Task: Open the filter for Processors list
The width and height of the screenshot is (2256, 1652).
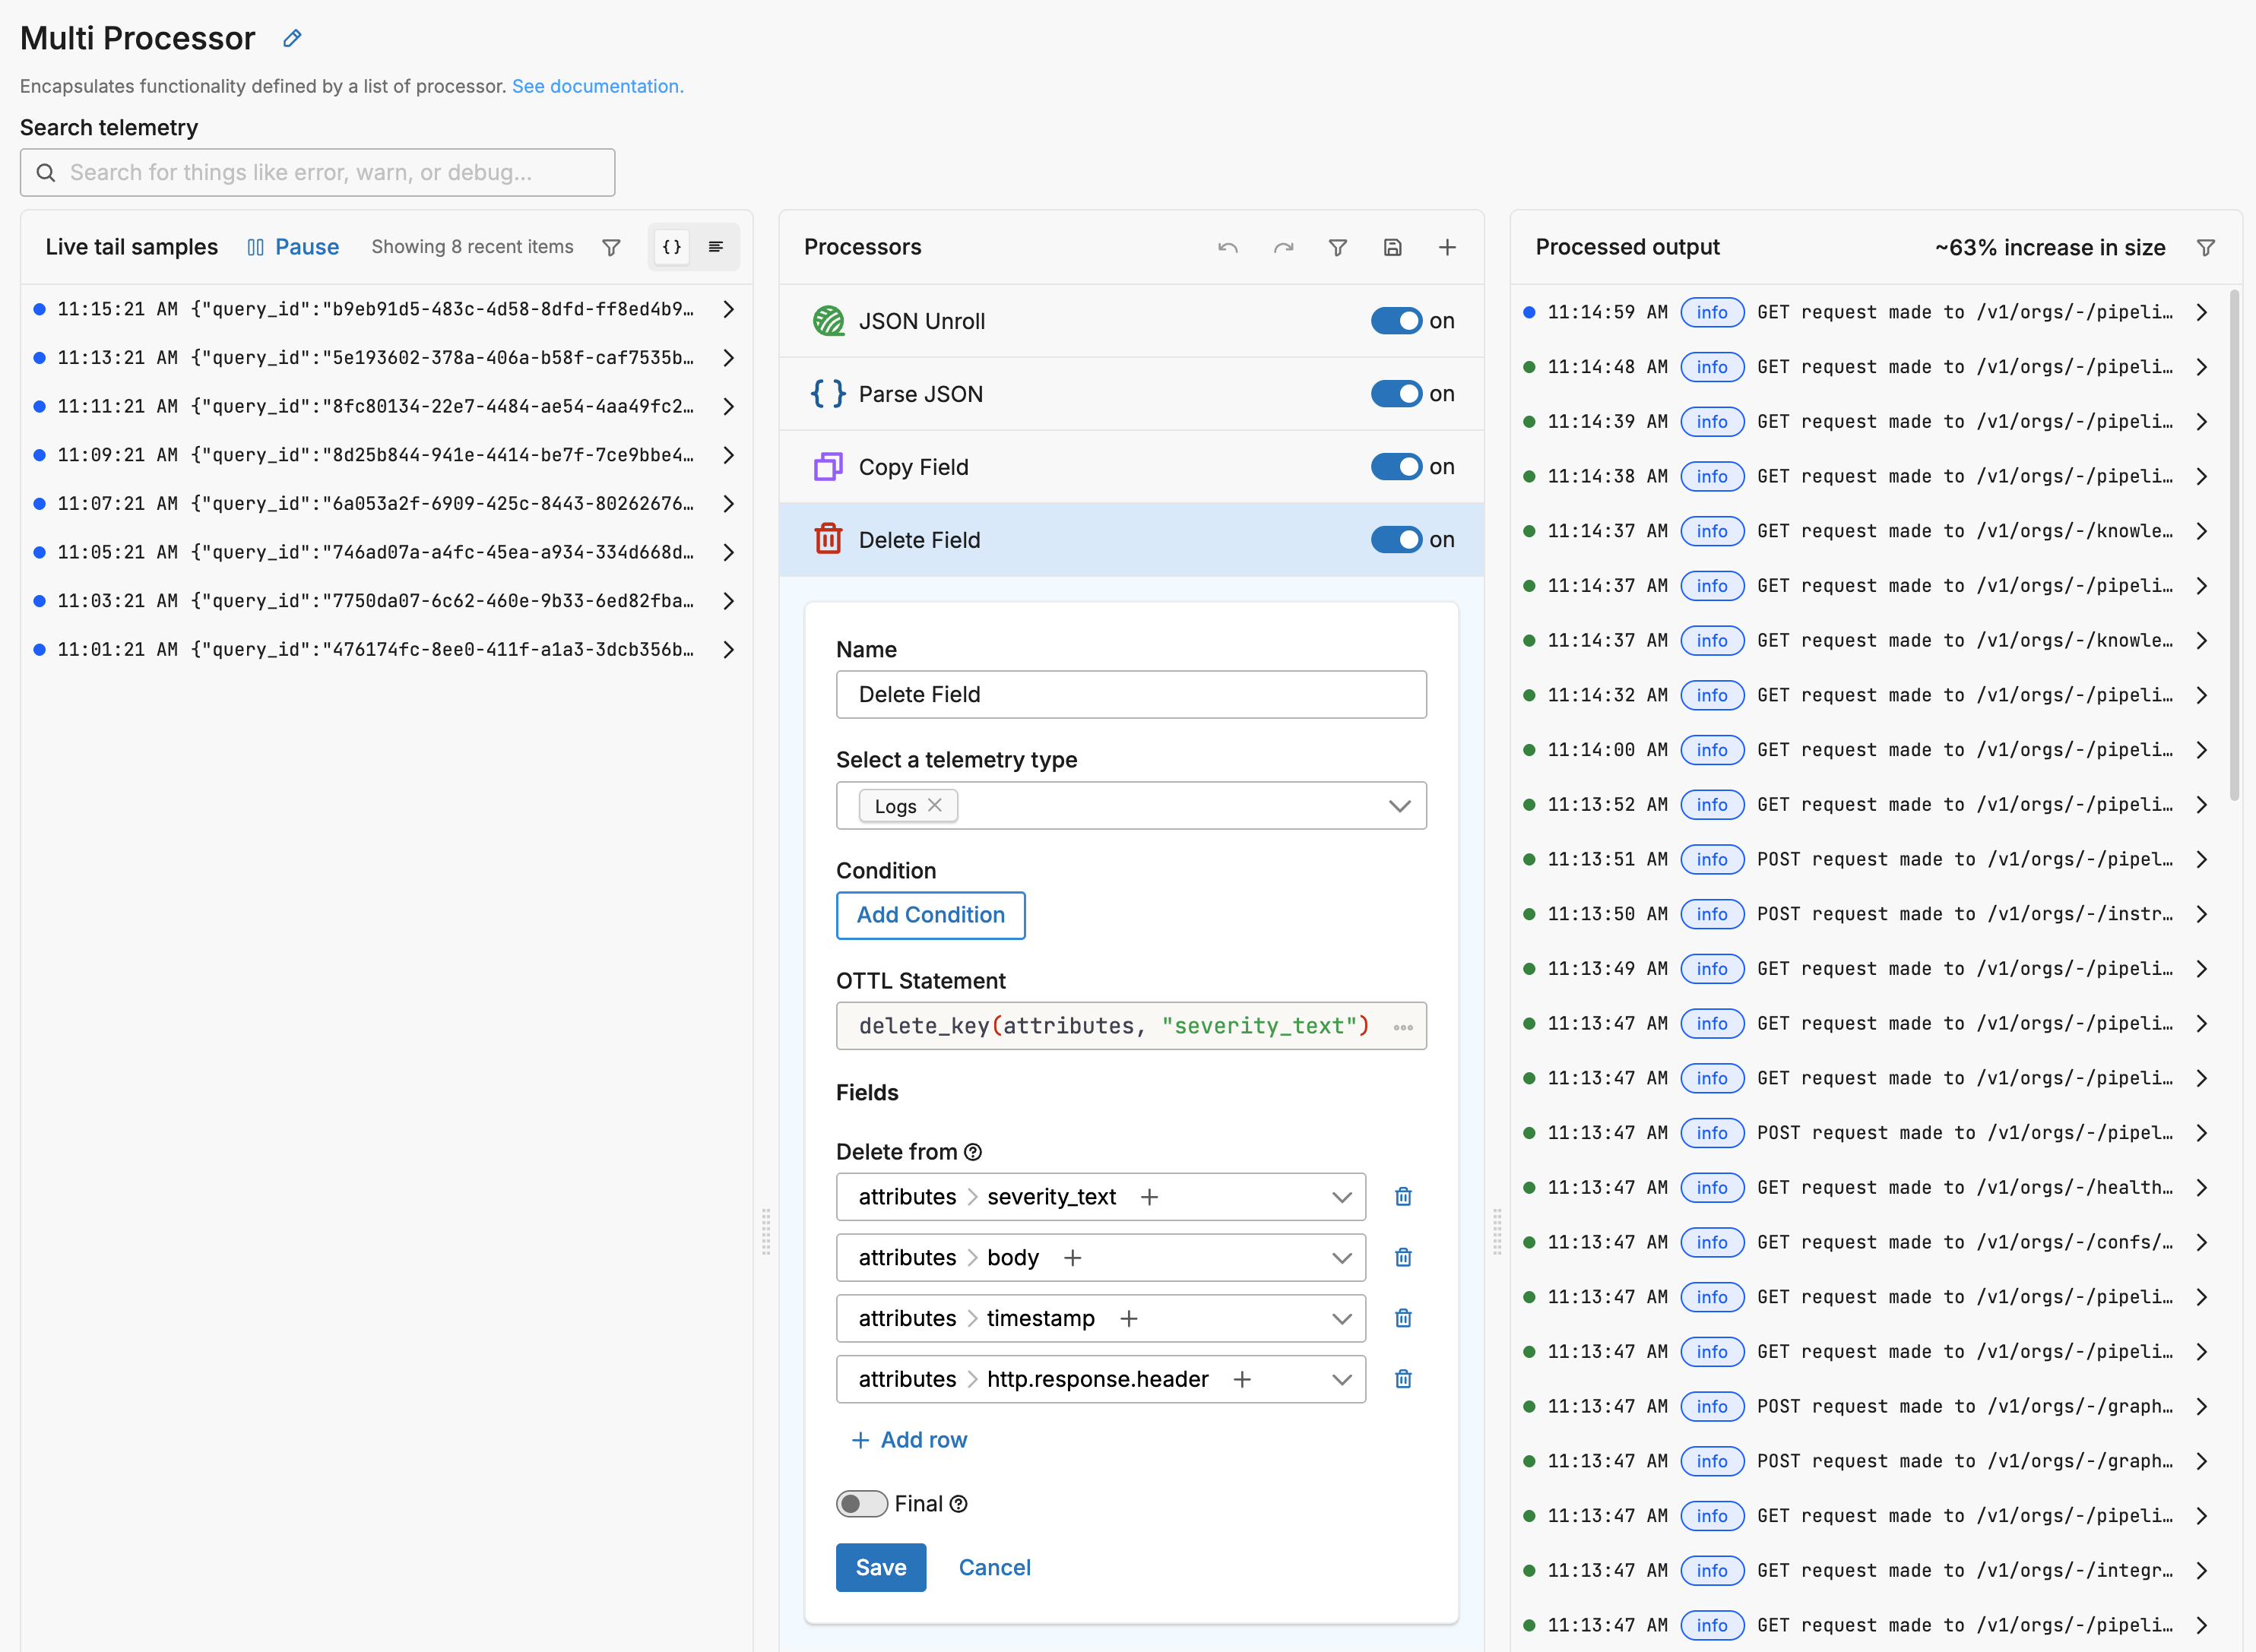Action: 1338,247
